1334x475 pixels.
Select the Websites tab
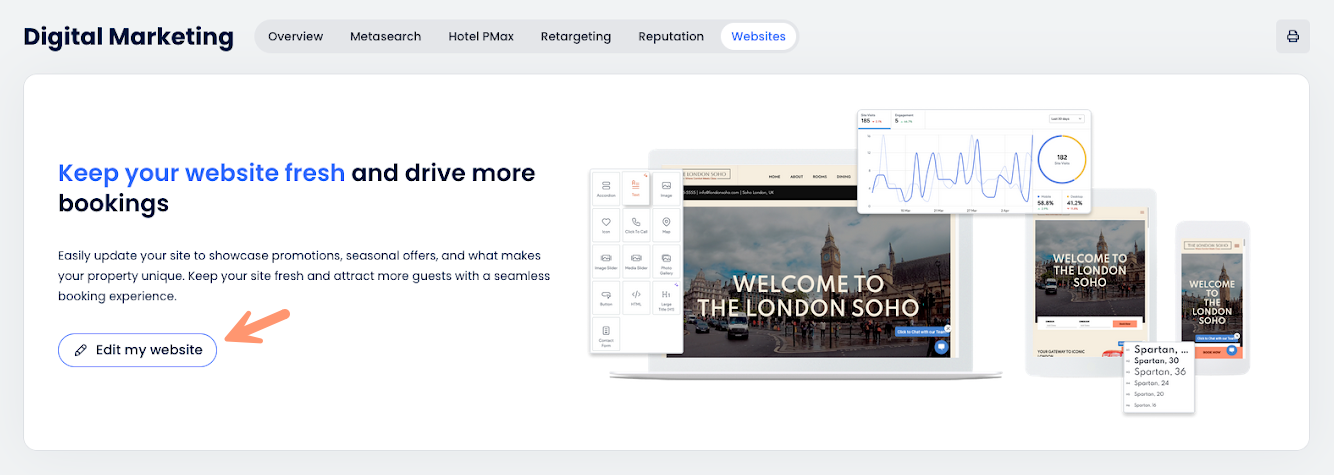758,37
